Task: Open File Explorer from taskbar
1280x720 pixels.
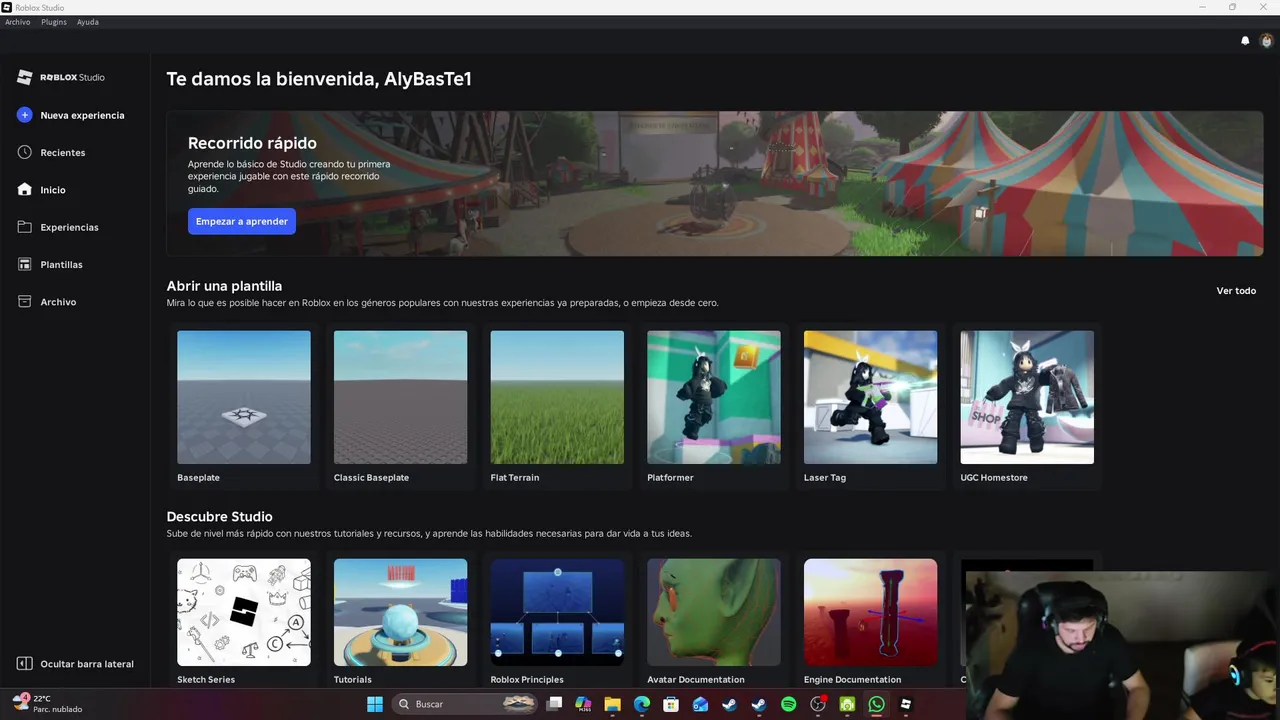Action: [x=612, y=704]
